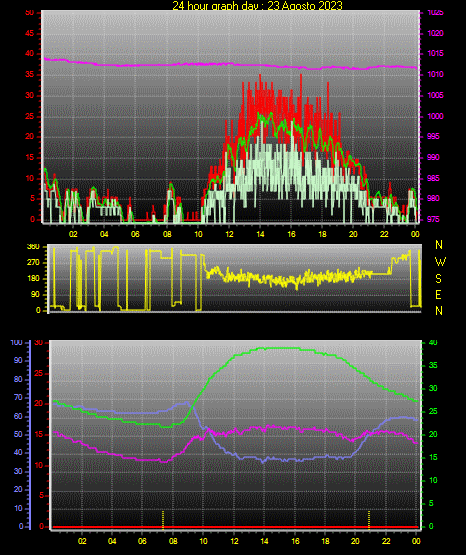The height and width of the screenshot is (555, 466).
Task: Click the 02 hour tick on wind graph
Action: pyautogui.click(x=73, y=234)
